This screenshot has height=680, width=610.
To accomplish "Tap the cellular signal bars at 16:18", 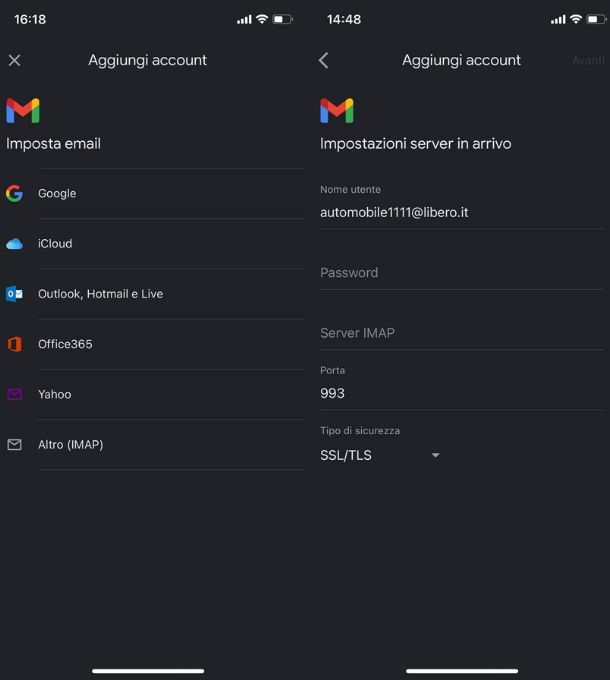I will click(x=244, y=20).
